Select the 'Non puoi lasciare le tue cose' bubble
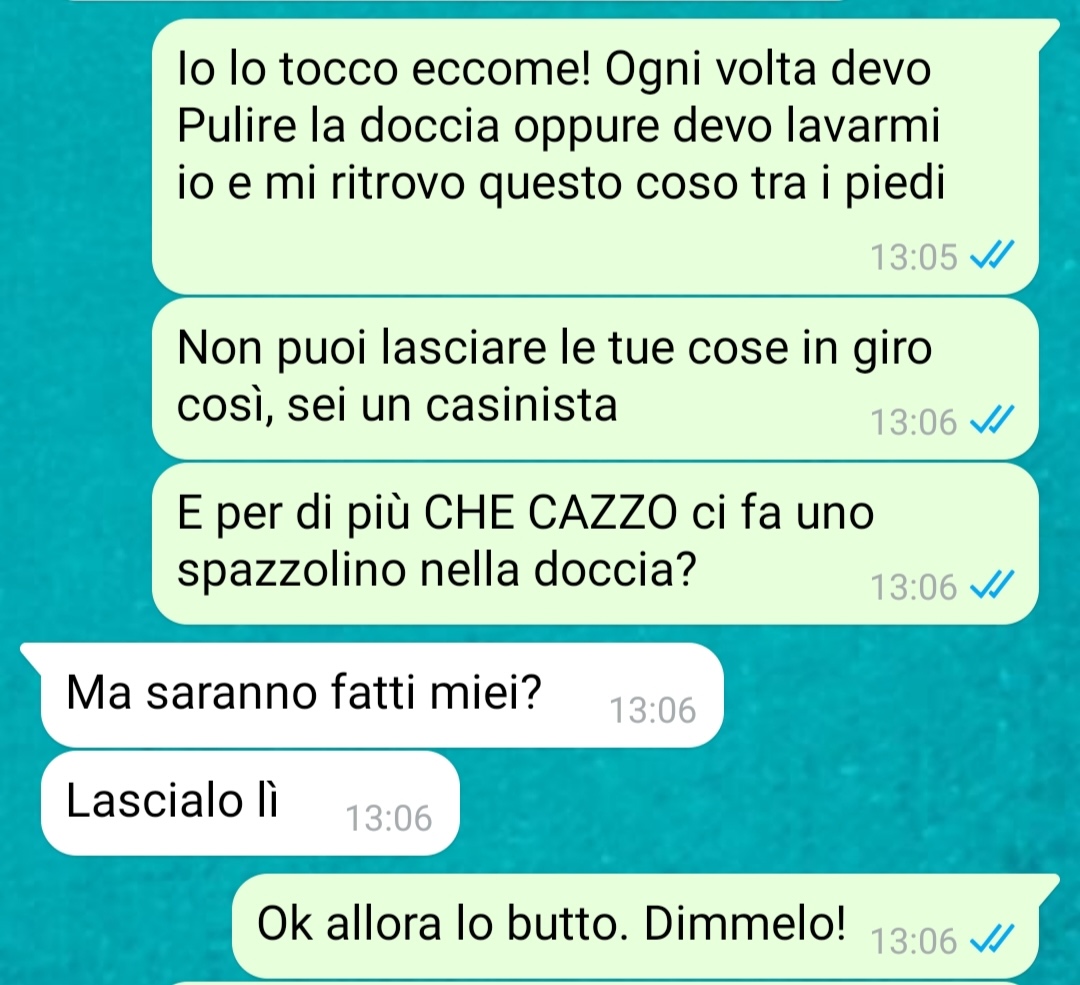Image resolution: width=1080 pixels, height=985 pixels. 595,378
